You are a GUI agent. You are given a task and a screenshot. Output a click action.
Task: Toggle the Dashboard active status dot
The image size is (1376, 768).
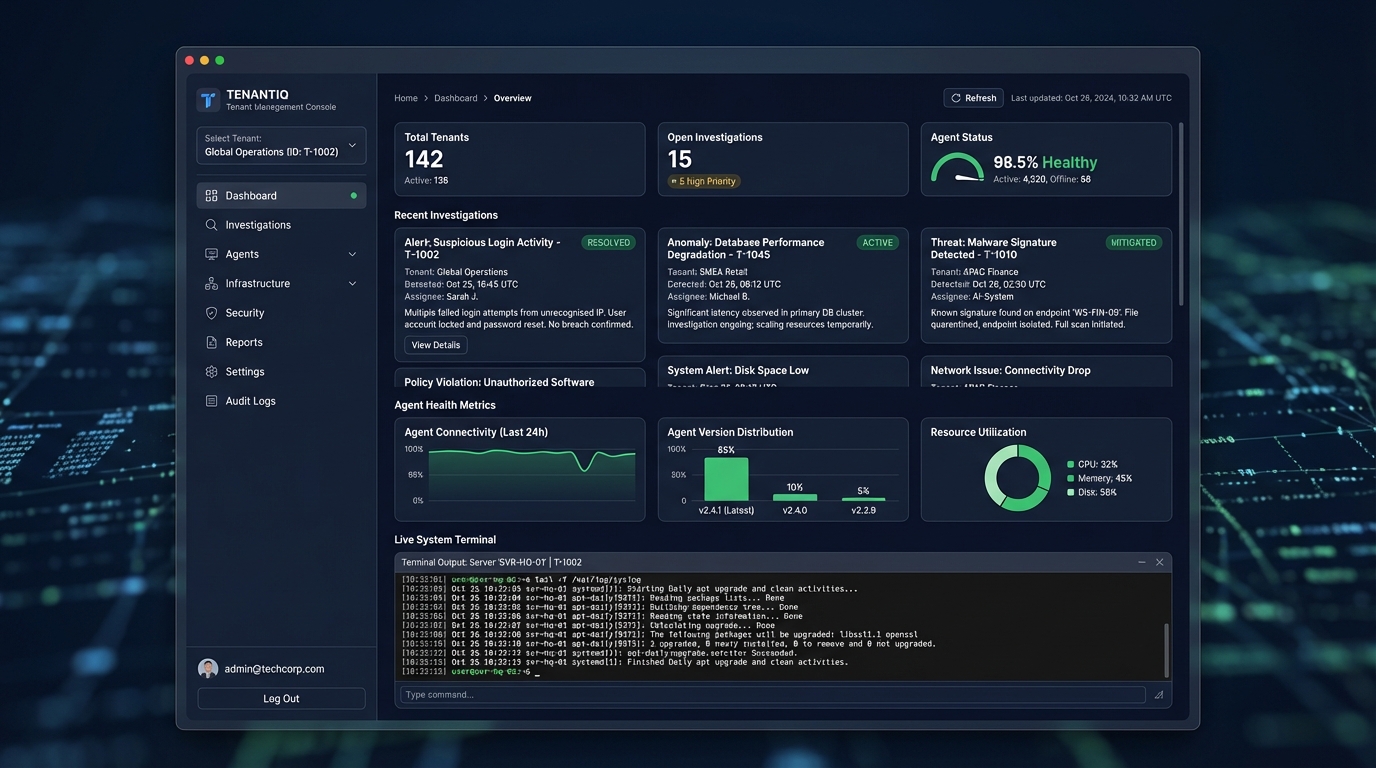point(352,195)
